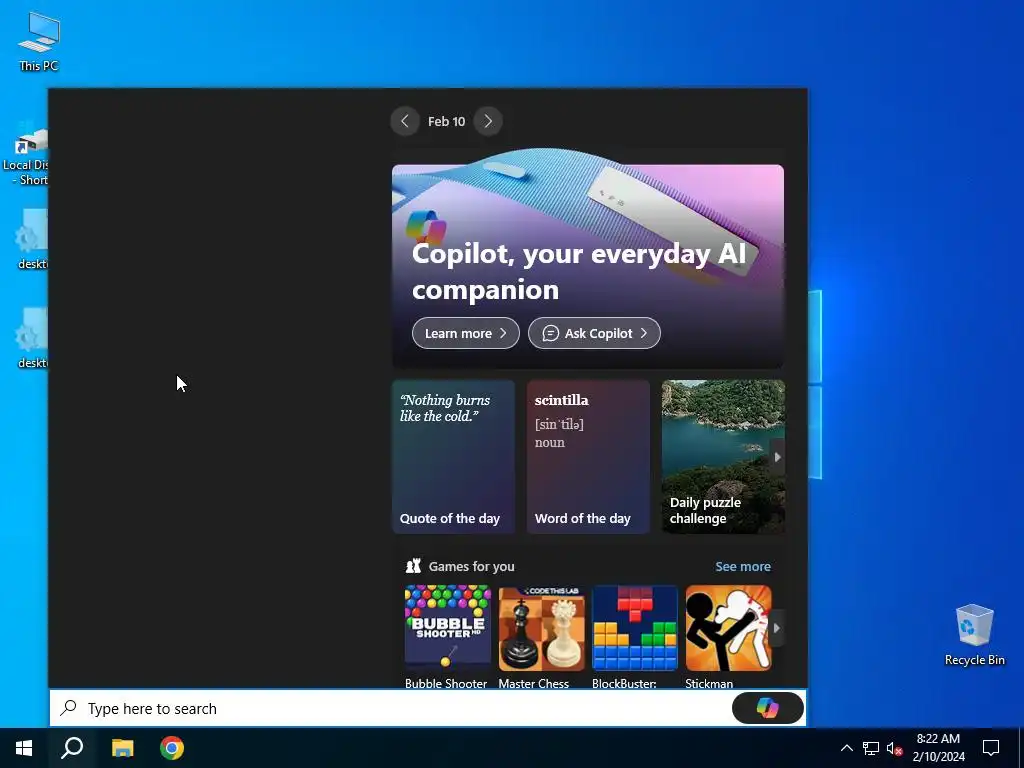Screen dimensions: 1024x768
Task: Click the Ask Copilot button
Action: [x=594, y=333]
